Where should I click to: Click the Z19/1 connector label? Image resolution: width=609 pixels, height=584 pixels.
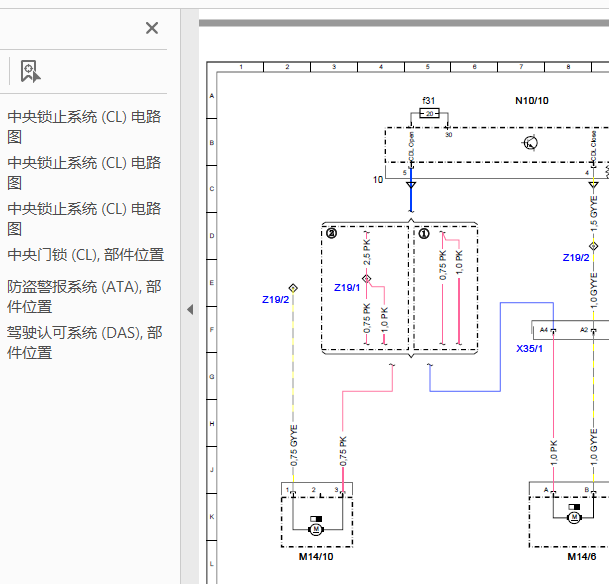point(347,287)
